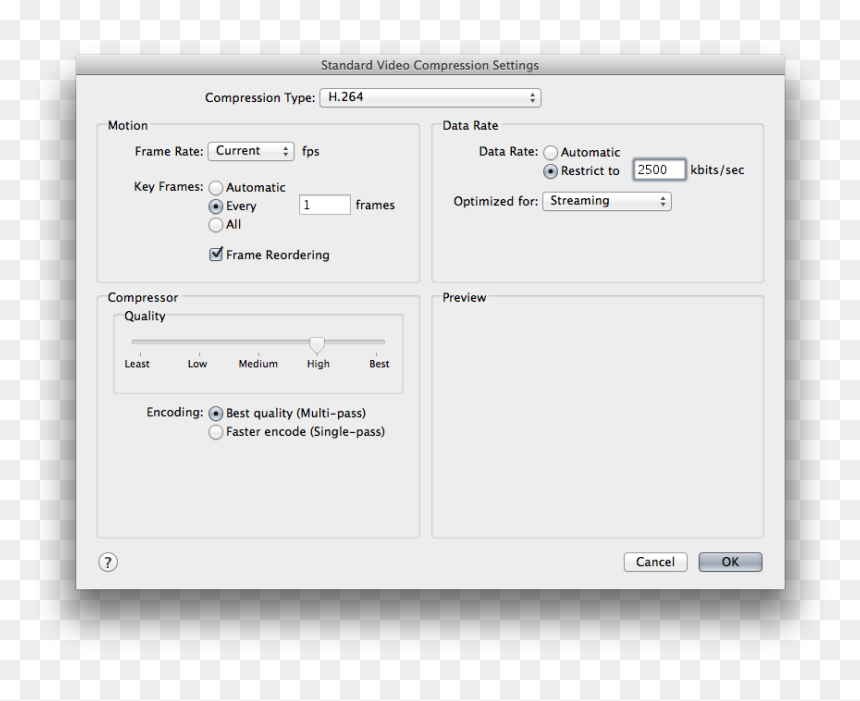Image resolution: width=860 pixels, height=701 pixels.
Task: Open the Frame Rate Current dropdown
Action: point(251,151)
